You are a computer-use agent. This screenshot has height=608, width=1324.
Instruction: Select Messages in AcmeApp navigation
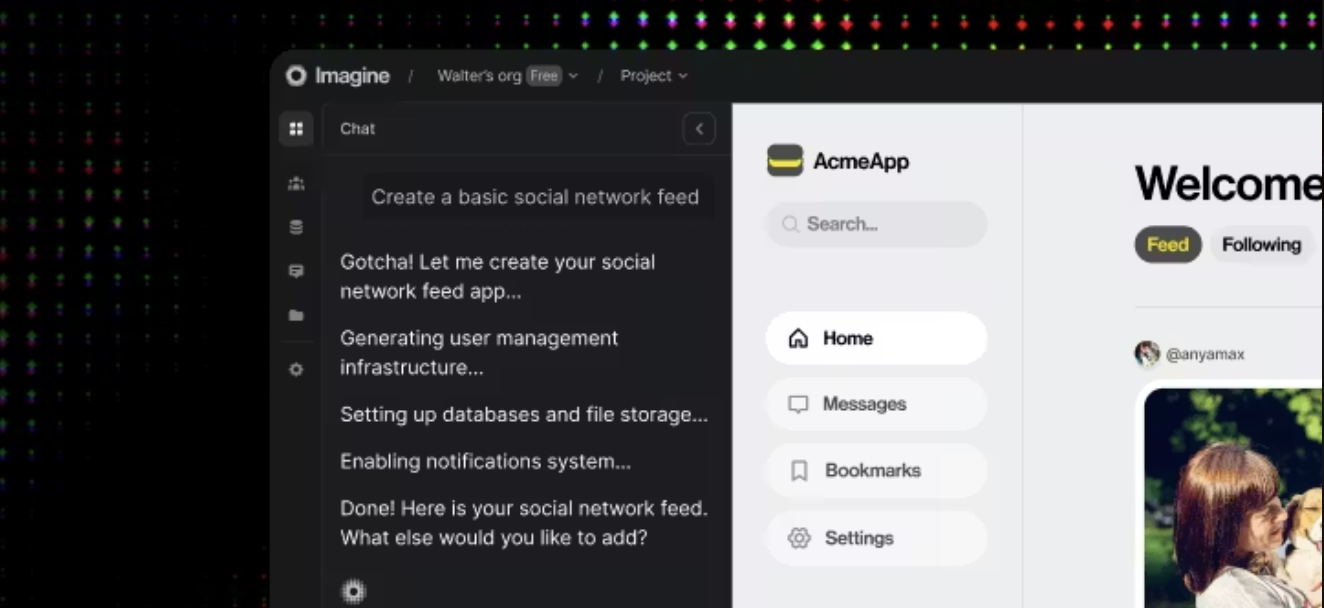point(876,404)
